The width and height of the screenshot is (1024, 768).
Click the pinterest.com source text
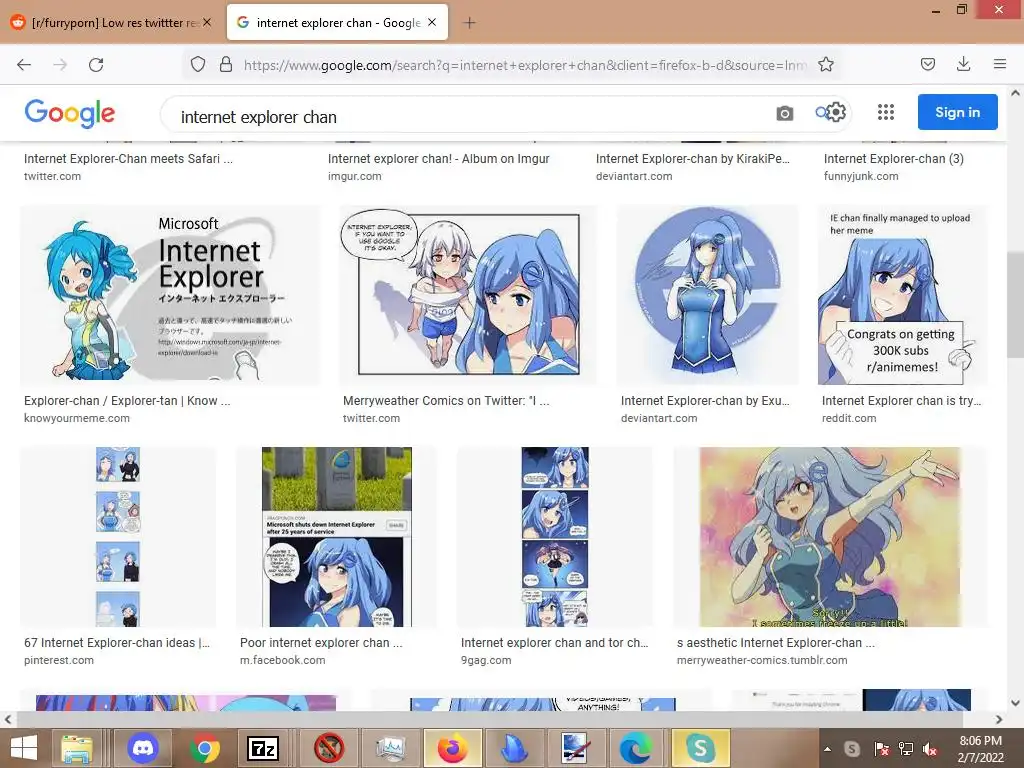(59, 660)
